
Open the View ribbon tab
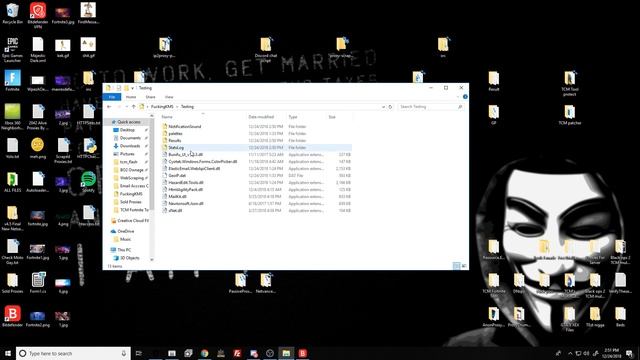point(169,97)
